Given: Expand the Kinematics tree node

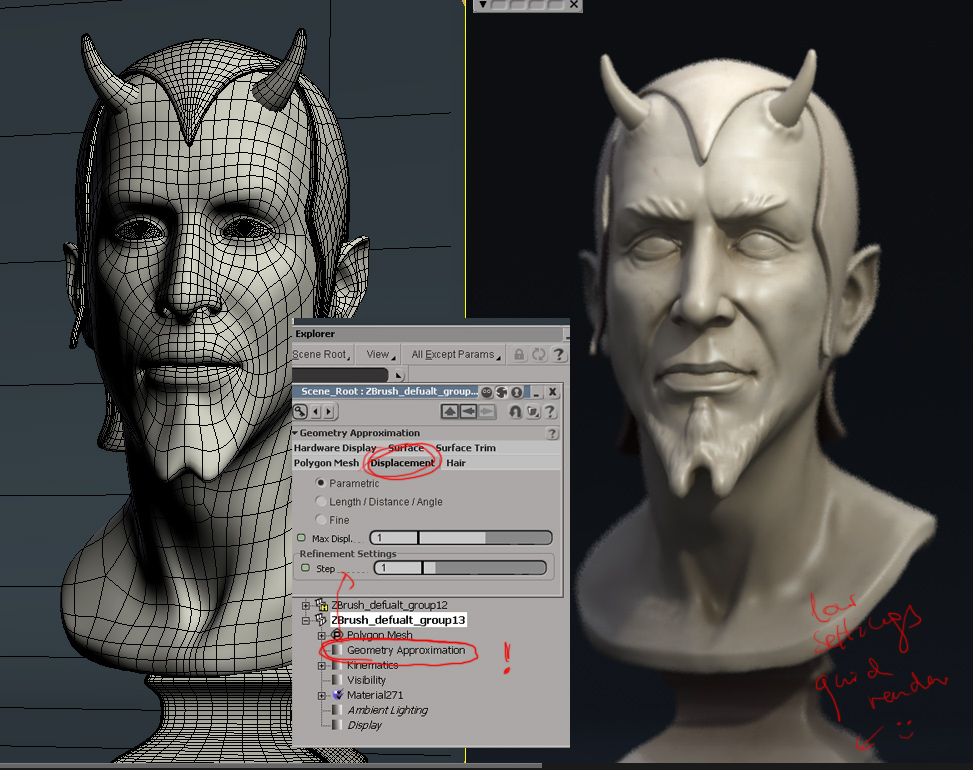Looking at the screenshot, I should coord(321,665).
